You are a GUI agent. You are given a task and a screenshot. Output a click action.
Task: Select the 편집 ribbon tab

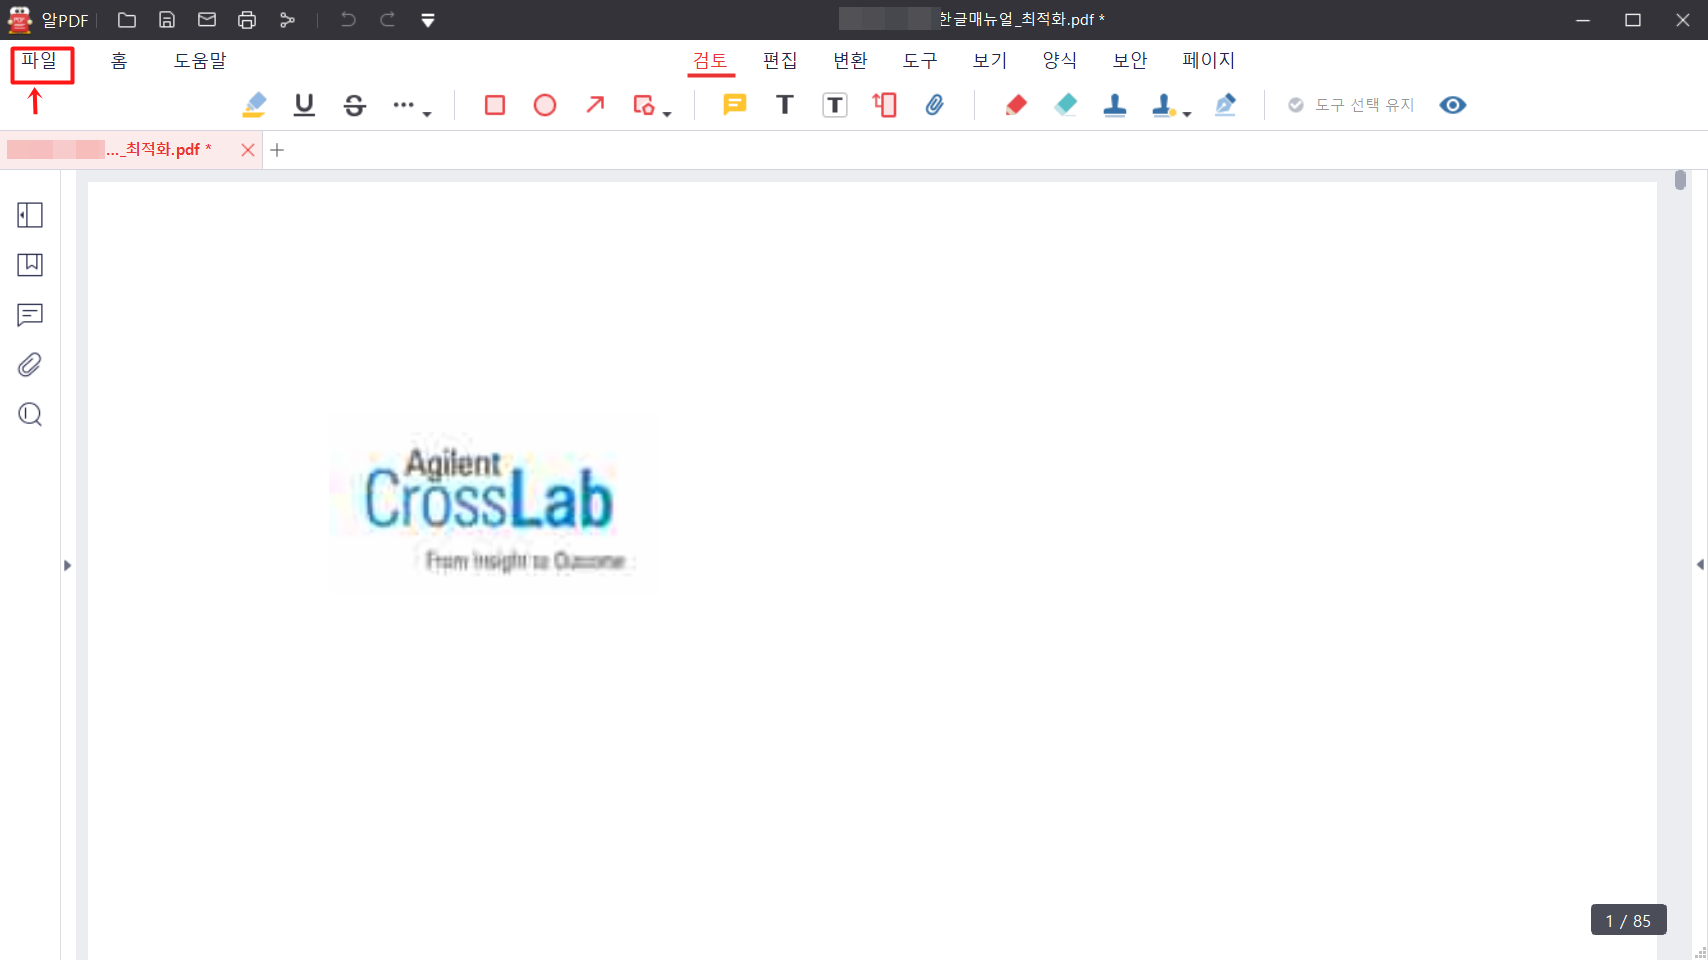tap(780, 61)
